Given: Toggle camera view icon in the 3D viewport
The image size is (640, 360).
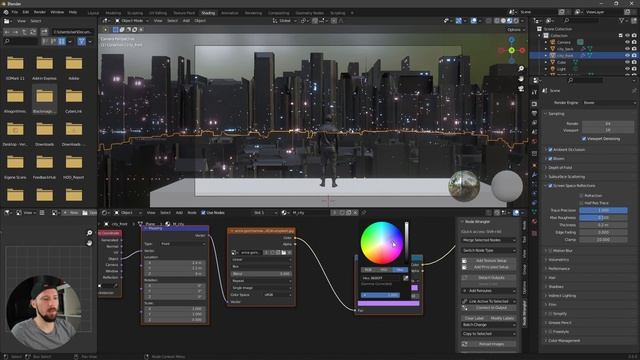Looking at the screenshot, I should 521,89.
